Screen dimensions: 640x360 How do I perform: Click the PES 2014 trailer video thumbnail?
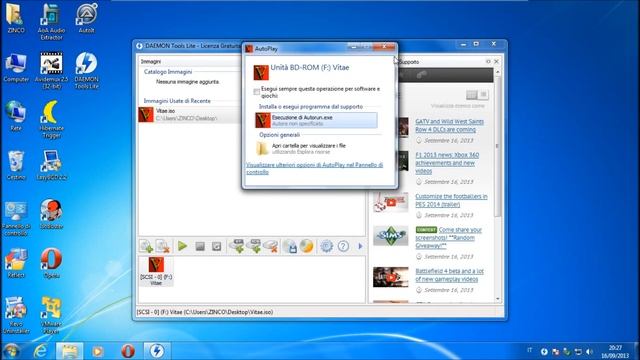coord(391,202)
